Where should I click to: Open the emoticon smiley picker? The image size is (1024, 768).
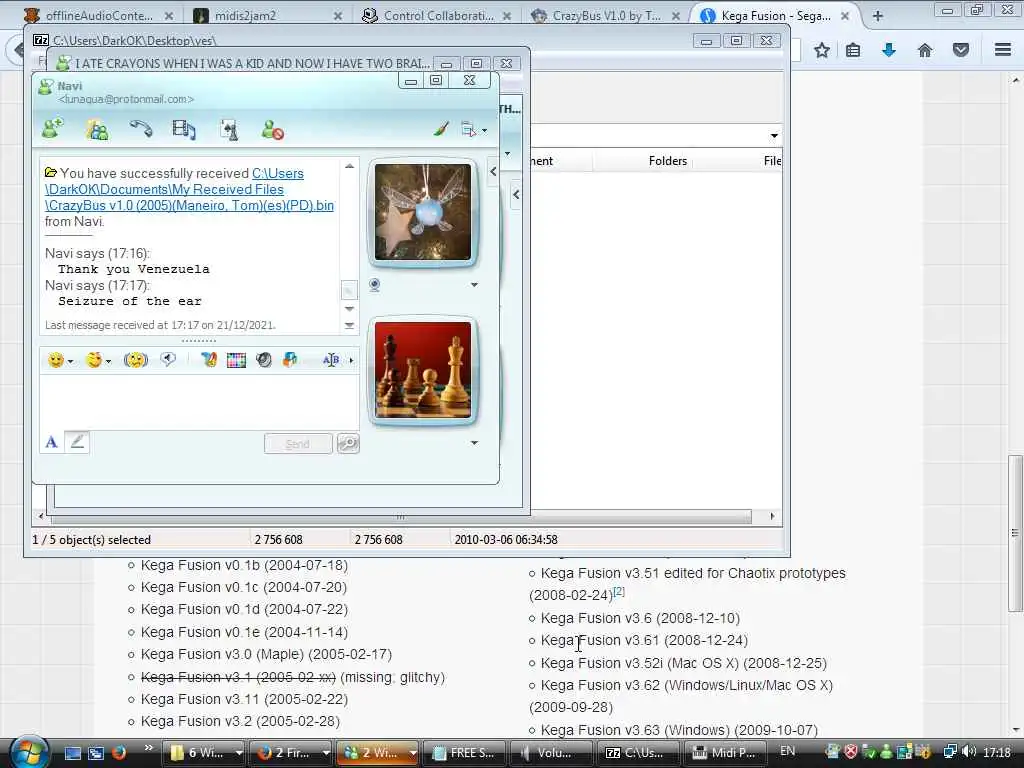(x=59, y=360)
